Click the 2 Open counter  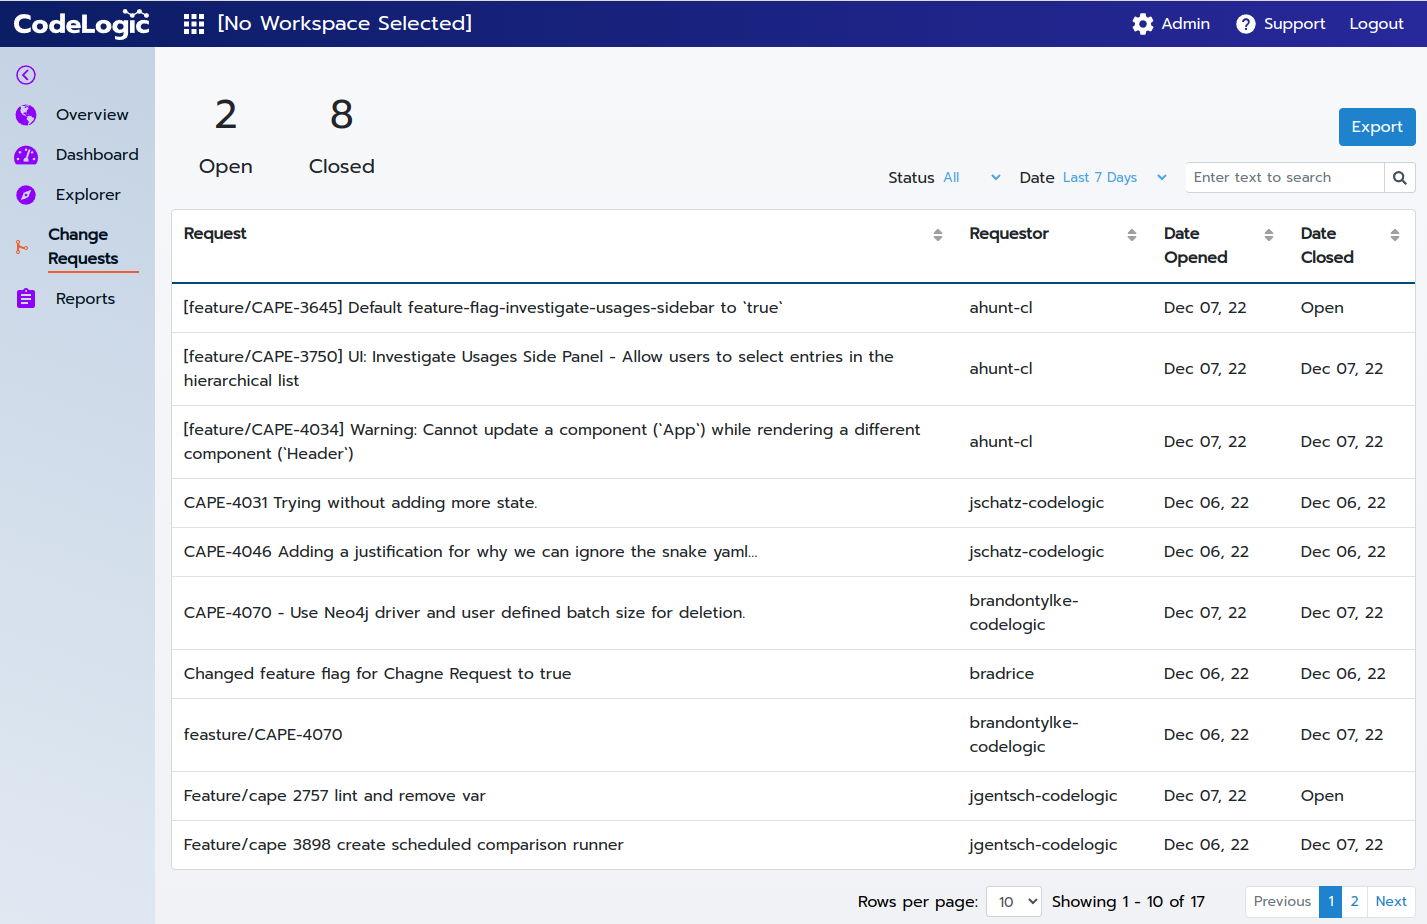(226, 136)
